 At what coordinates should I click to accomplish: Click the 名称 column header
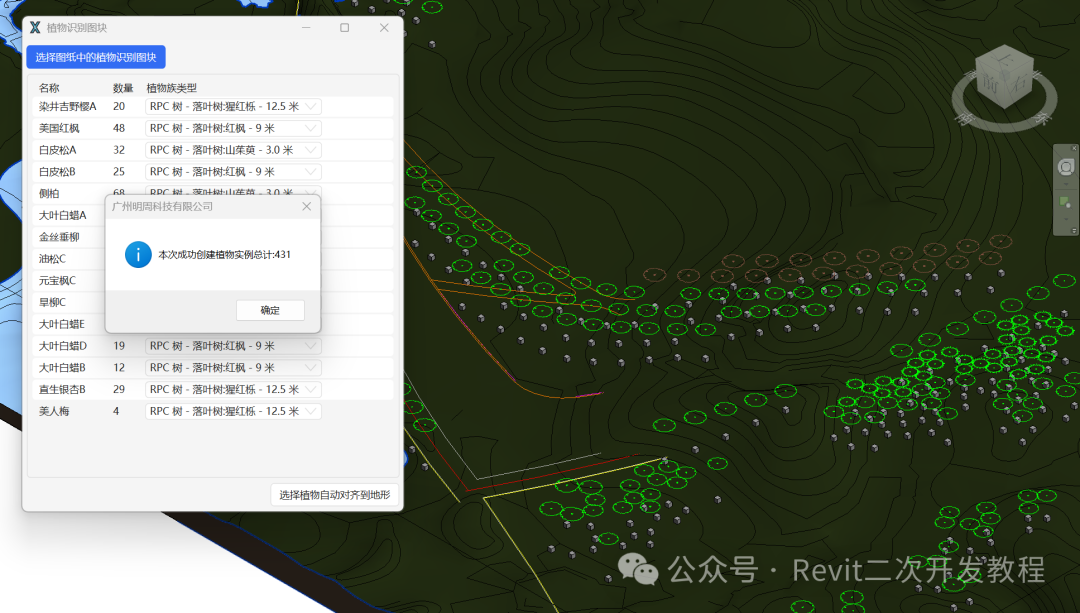(49, 87)
